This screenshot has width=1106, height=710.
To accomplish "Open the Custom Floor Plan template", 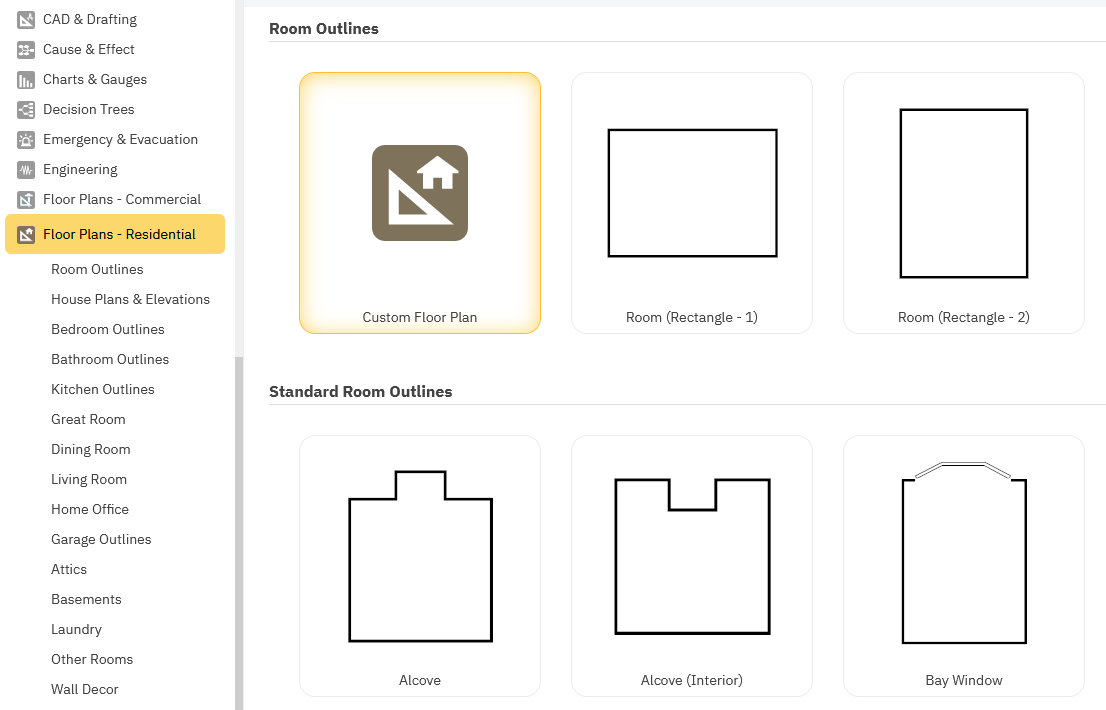I will [420, 202].
